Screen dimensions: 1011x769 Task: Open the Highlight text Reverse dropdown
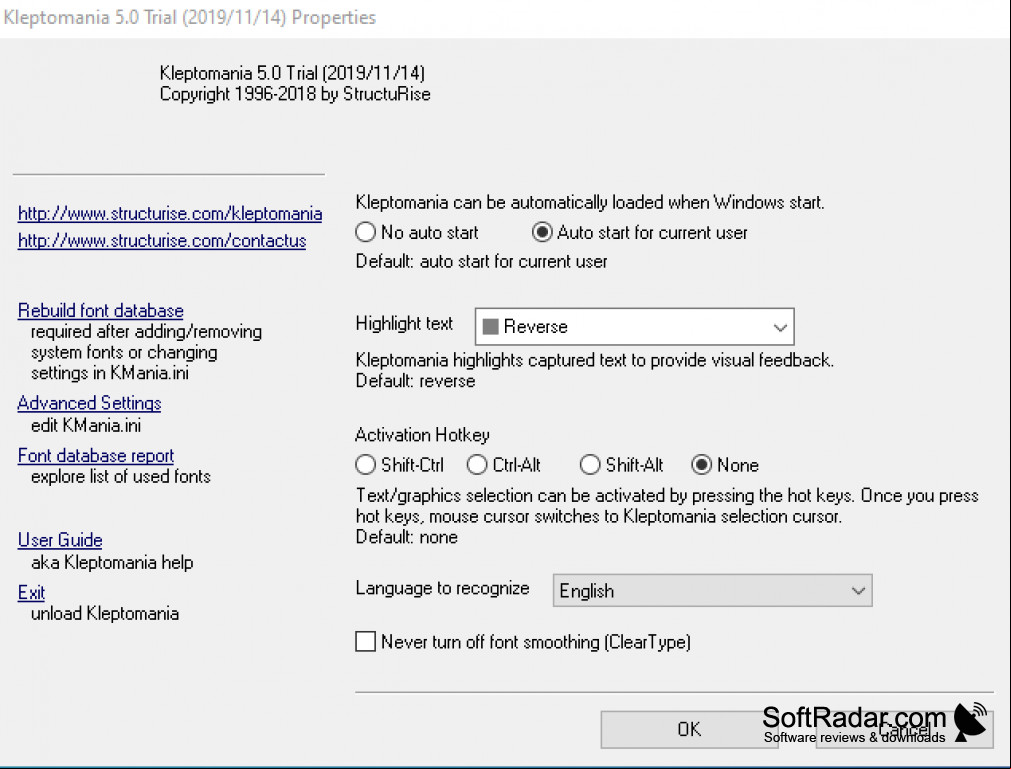pyautogui.click(x=634, y=327)
